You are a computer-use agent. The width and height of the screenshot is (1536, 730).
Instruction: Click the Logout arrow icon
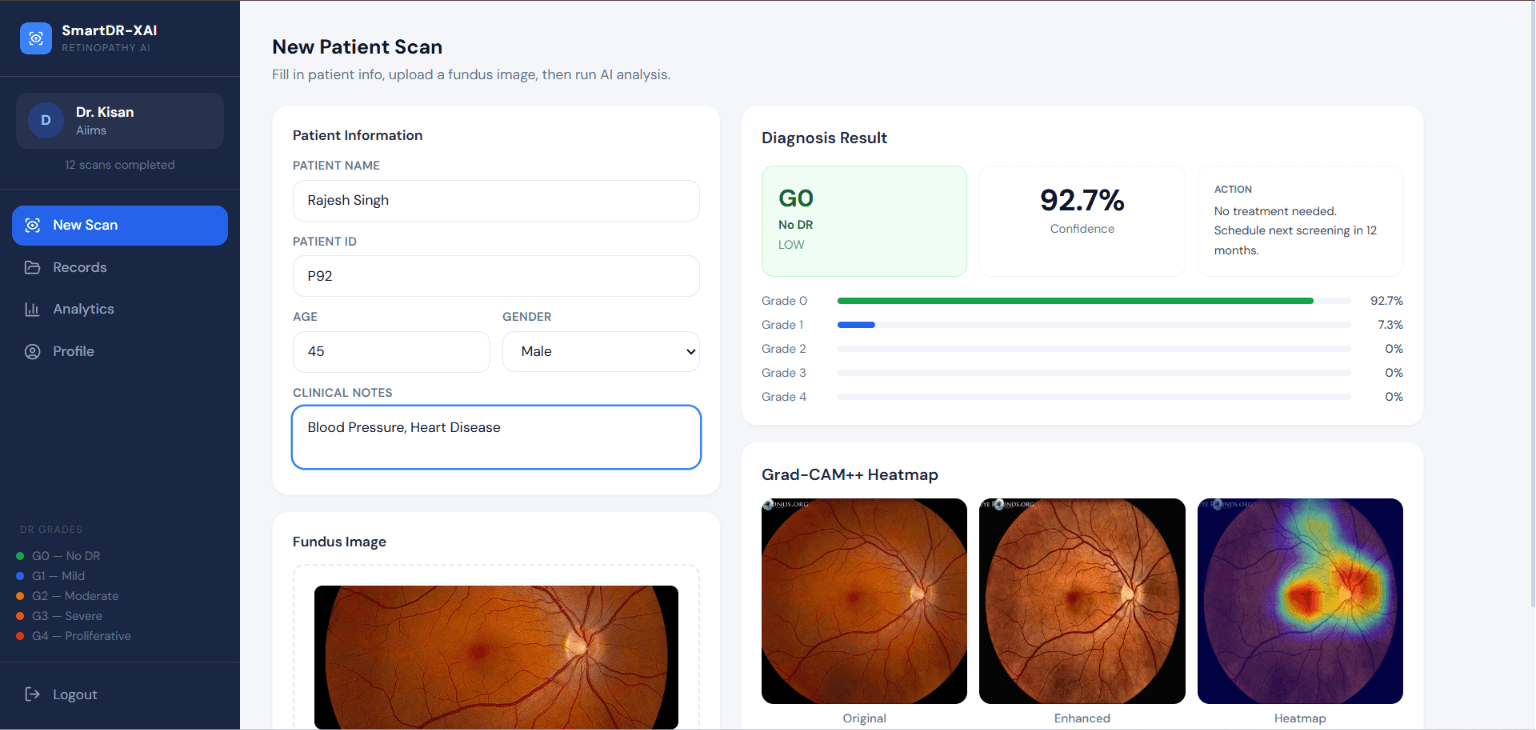pos(33,694)
